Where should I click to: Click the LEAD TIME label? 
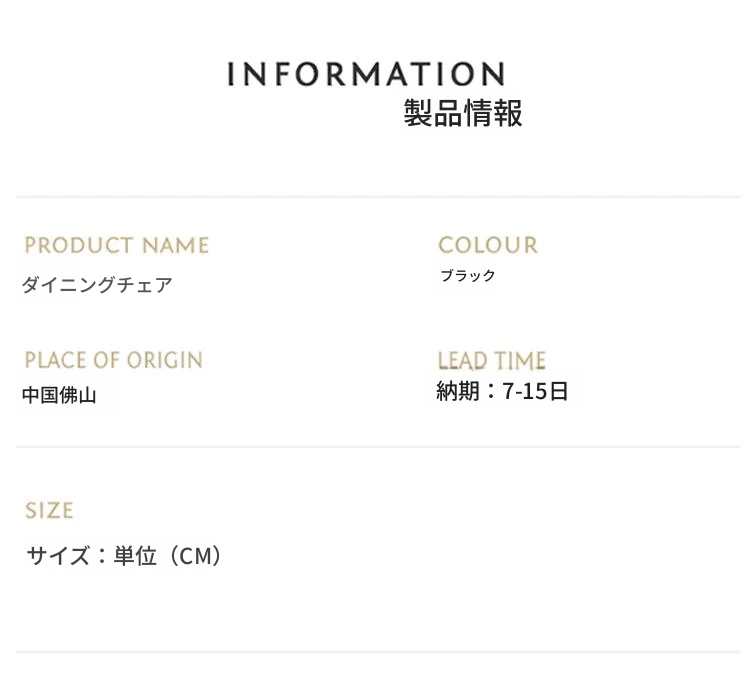point(492,361)
